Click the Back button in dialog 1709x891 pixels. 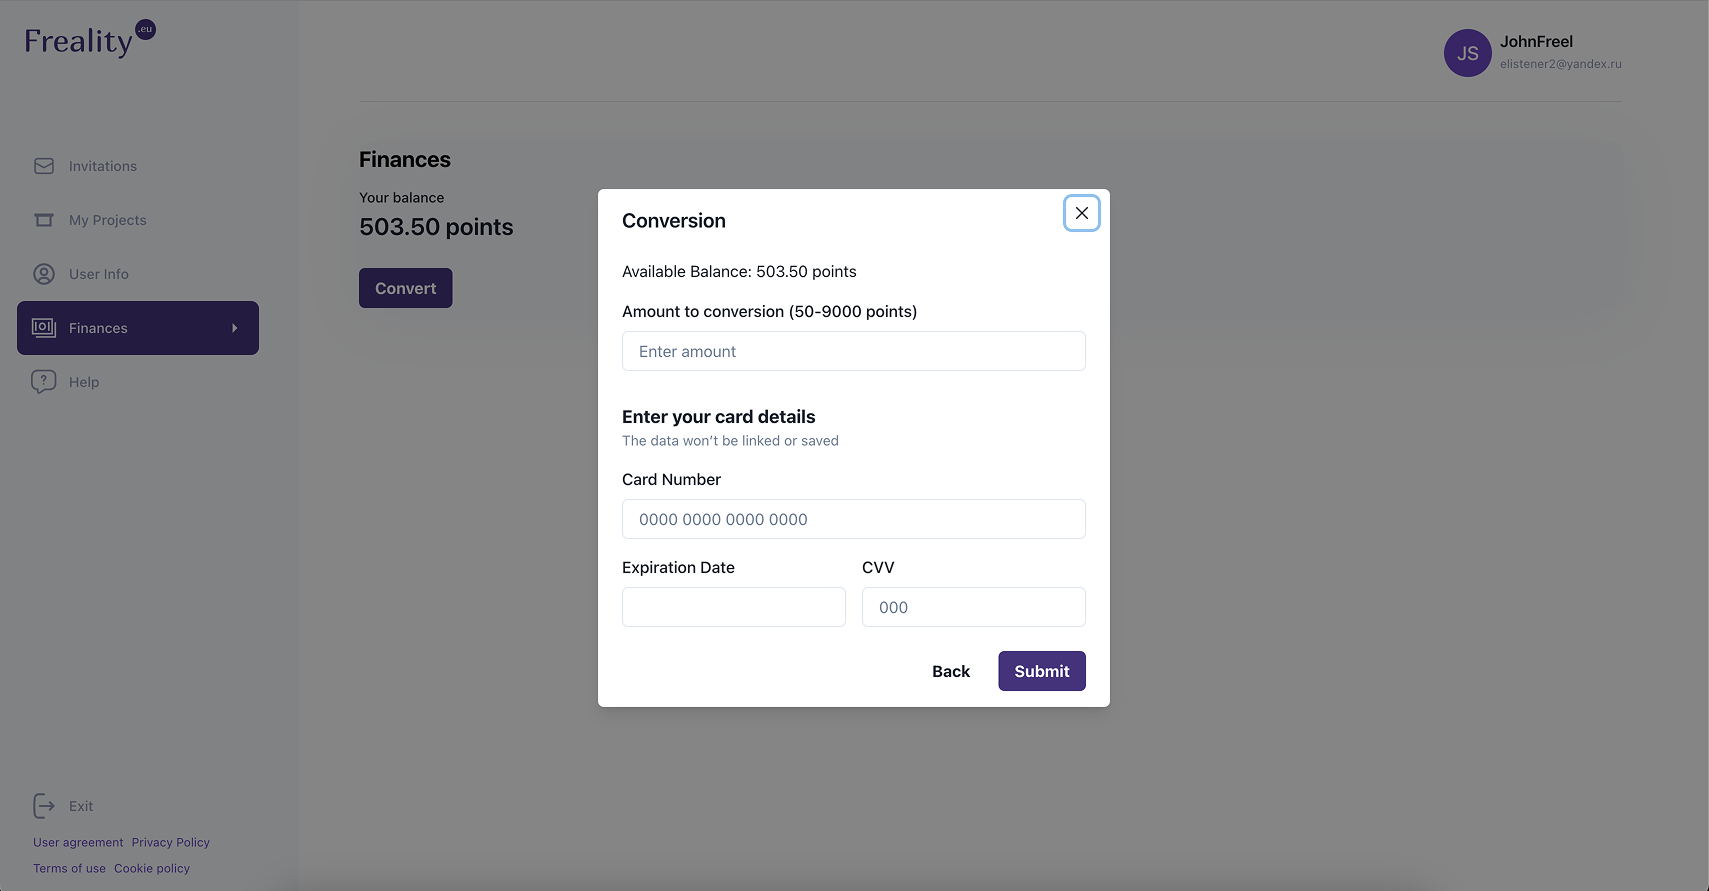[950, 671]
